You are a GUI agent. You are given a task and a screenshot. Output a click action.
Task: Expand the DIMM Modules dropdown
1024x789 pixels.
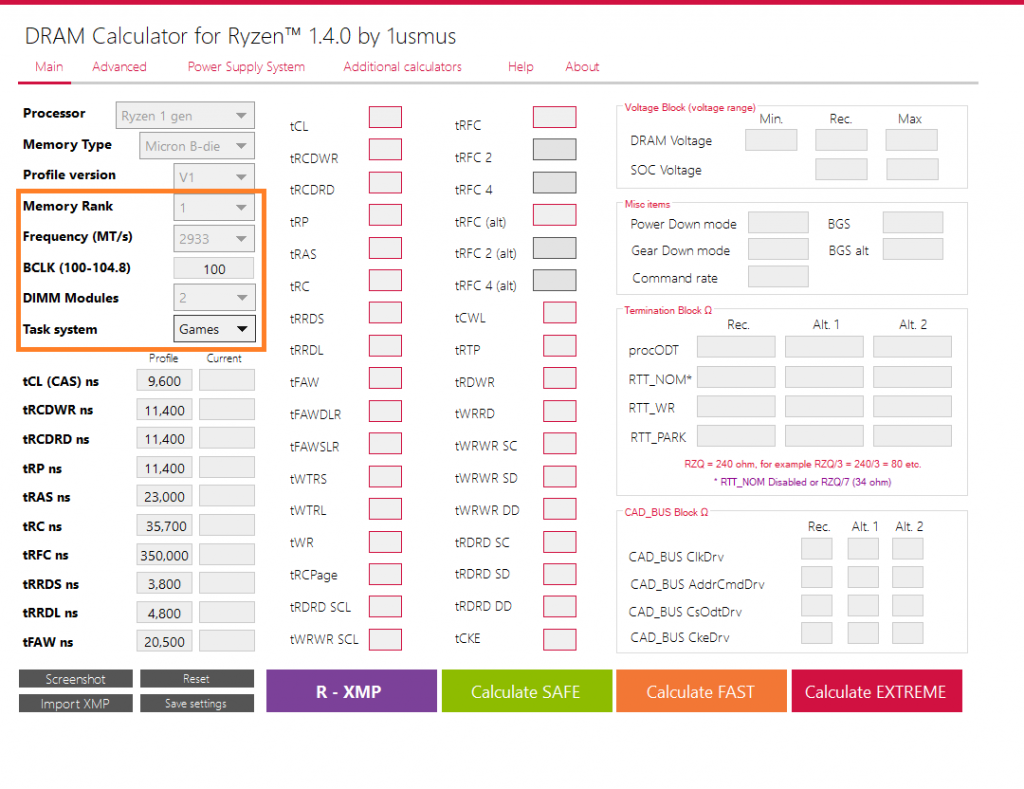click(214, 298)
